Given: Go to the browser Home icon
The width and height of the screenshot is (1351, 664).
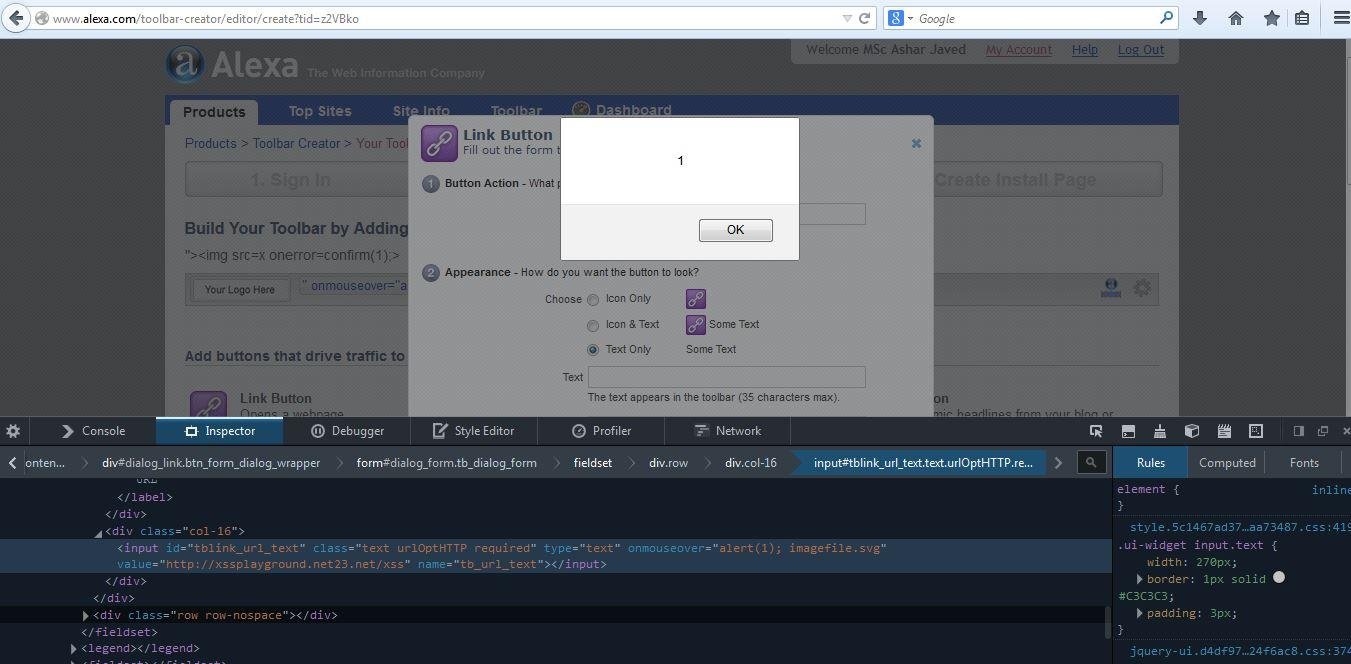Looking at the screenshot, I should point(1236,18).
